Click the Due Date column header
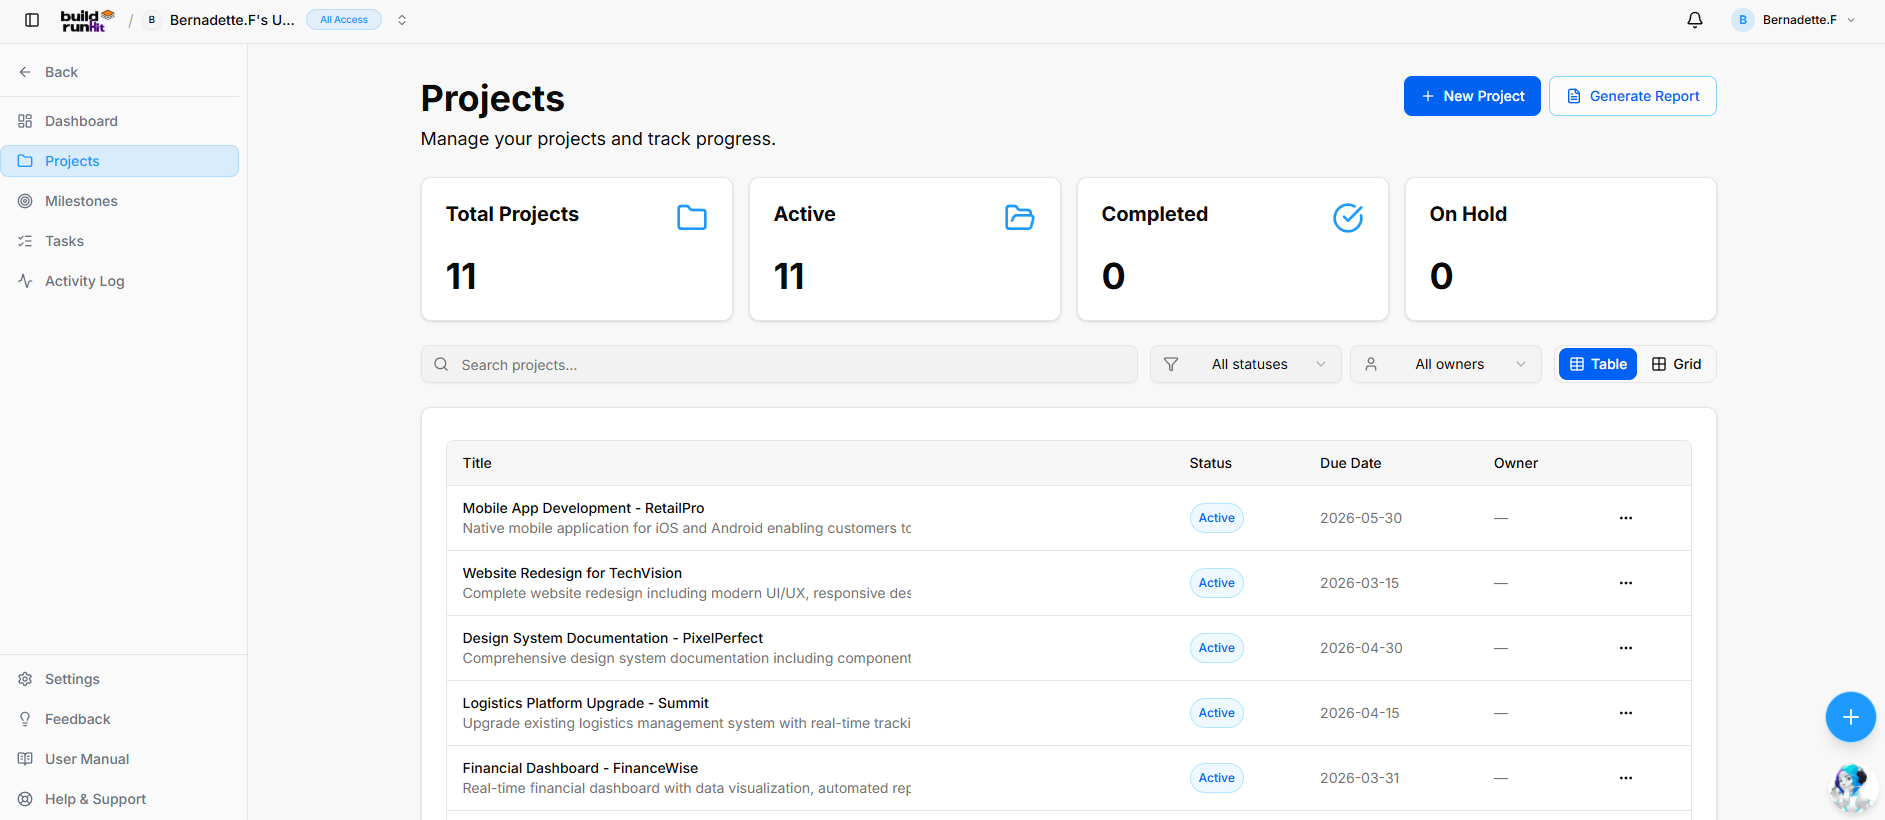Image resolution: width=1885 pixels, height=820 pixels. tap(1350, 463)
